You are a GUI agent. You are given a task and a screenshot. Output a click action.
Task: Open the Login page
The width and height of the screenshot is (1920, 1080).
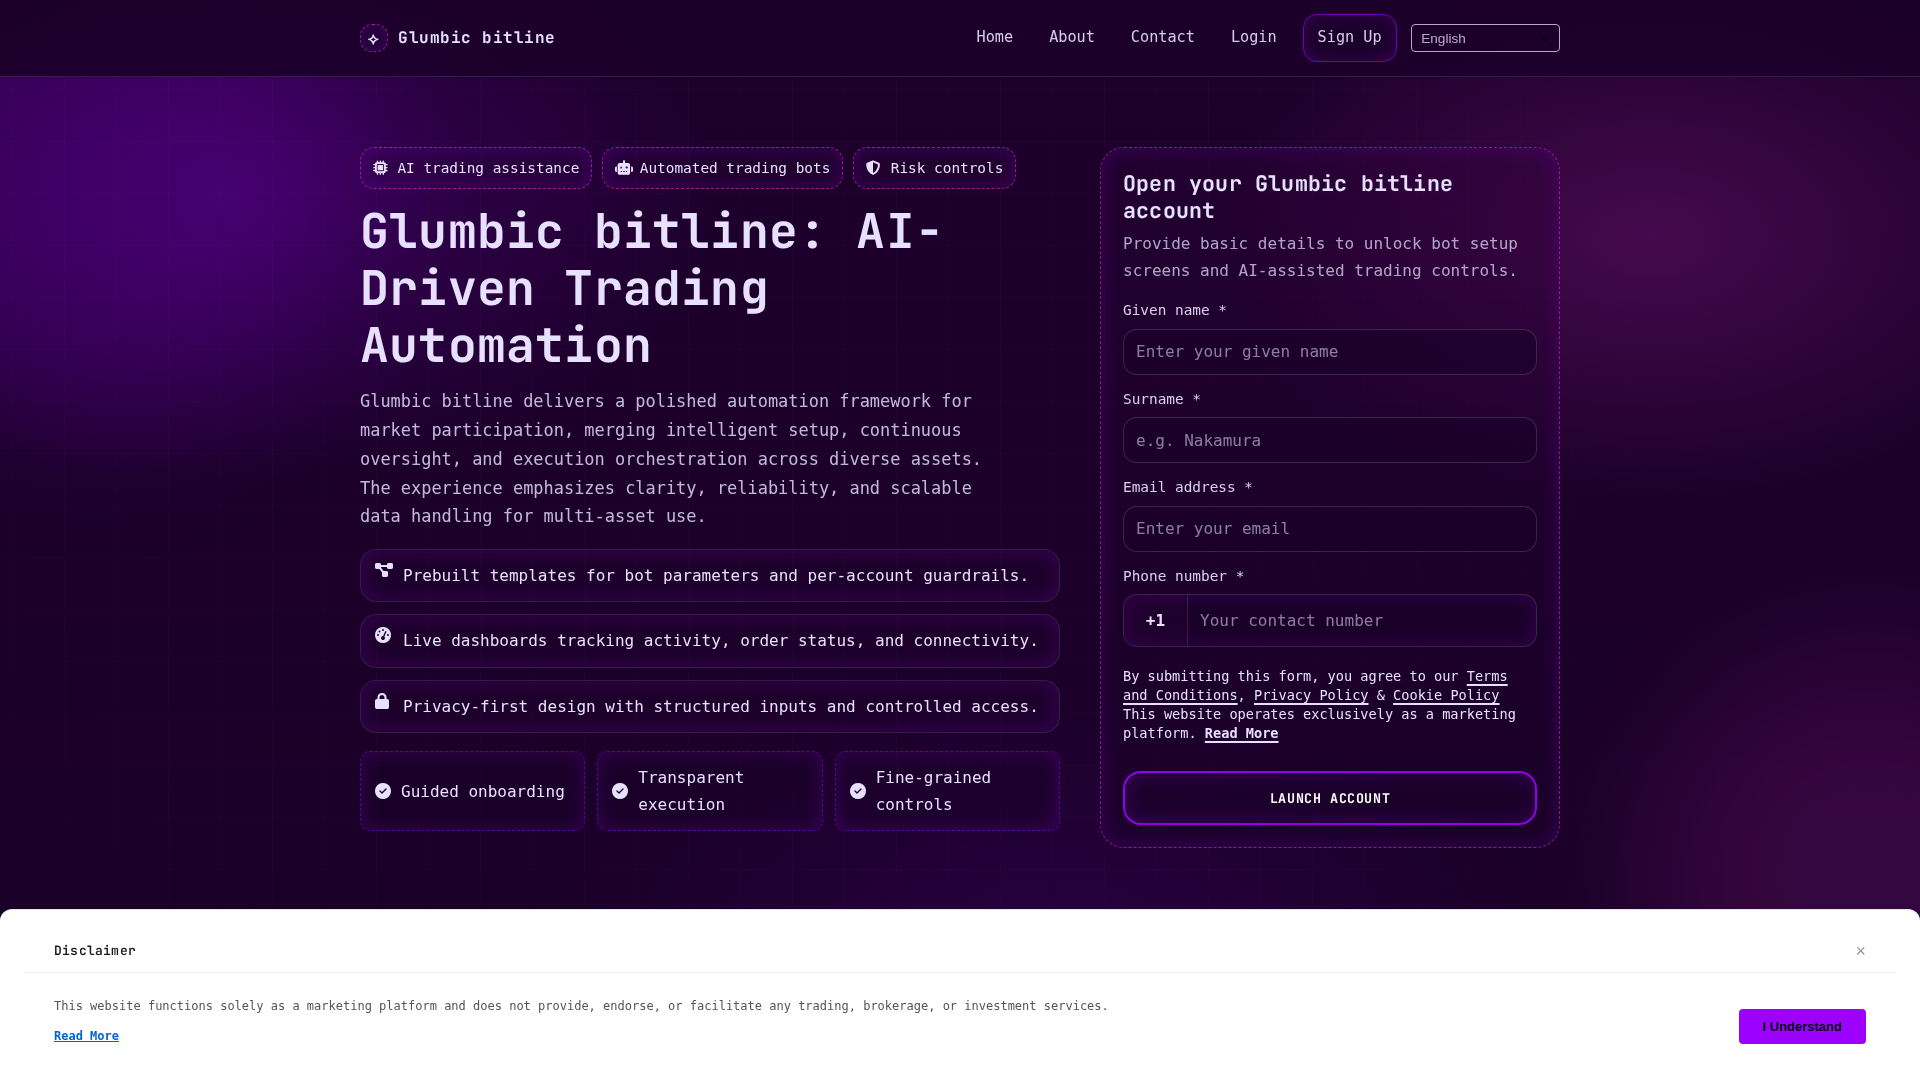coord(1254,37)
